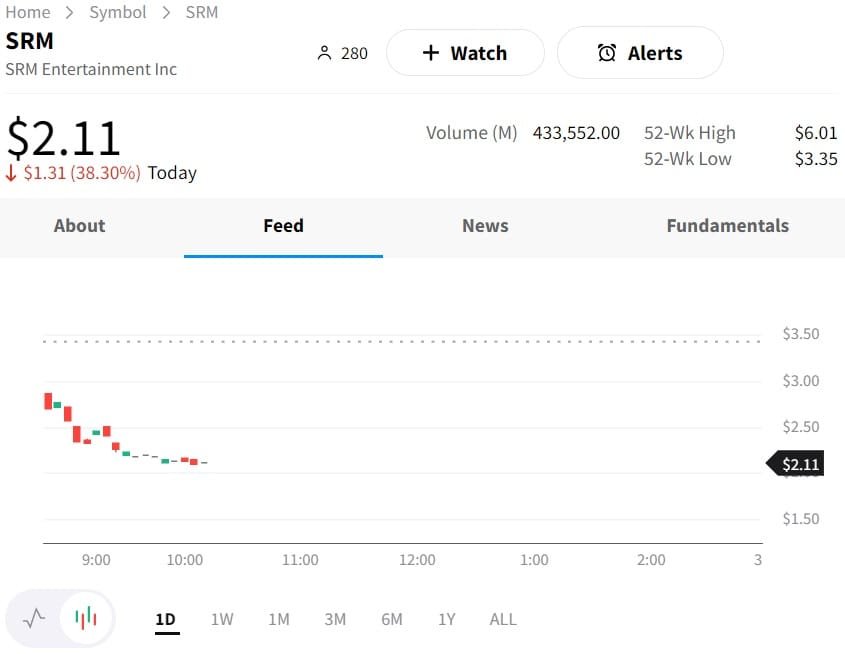Switch chart to 6M range
The width and height of the screenshot is (845, 654).
coord(392,619)
